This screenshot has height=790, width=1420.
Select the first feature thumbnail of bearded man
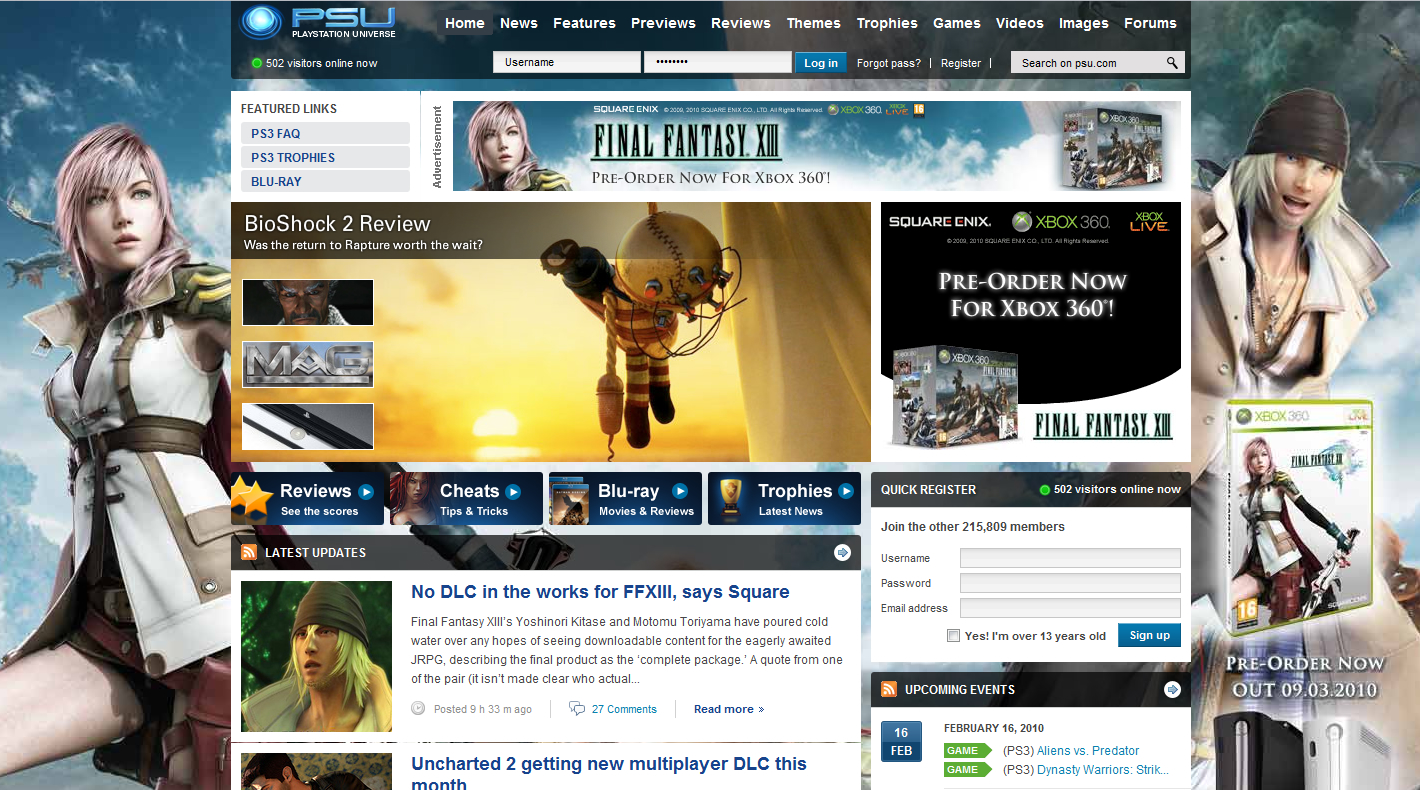pos(308,302)
